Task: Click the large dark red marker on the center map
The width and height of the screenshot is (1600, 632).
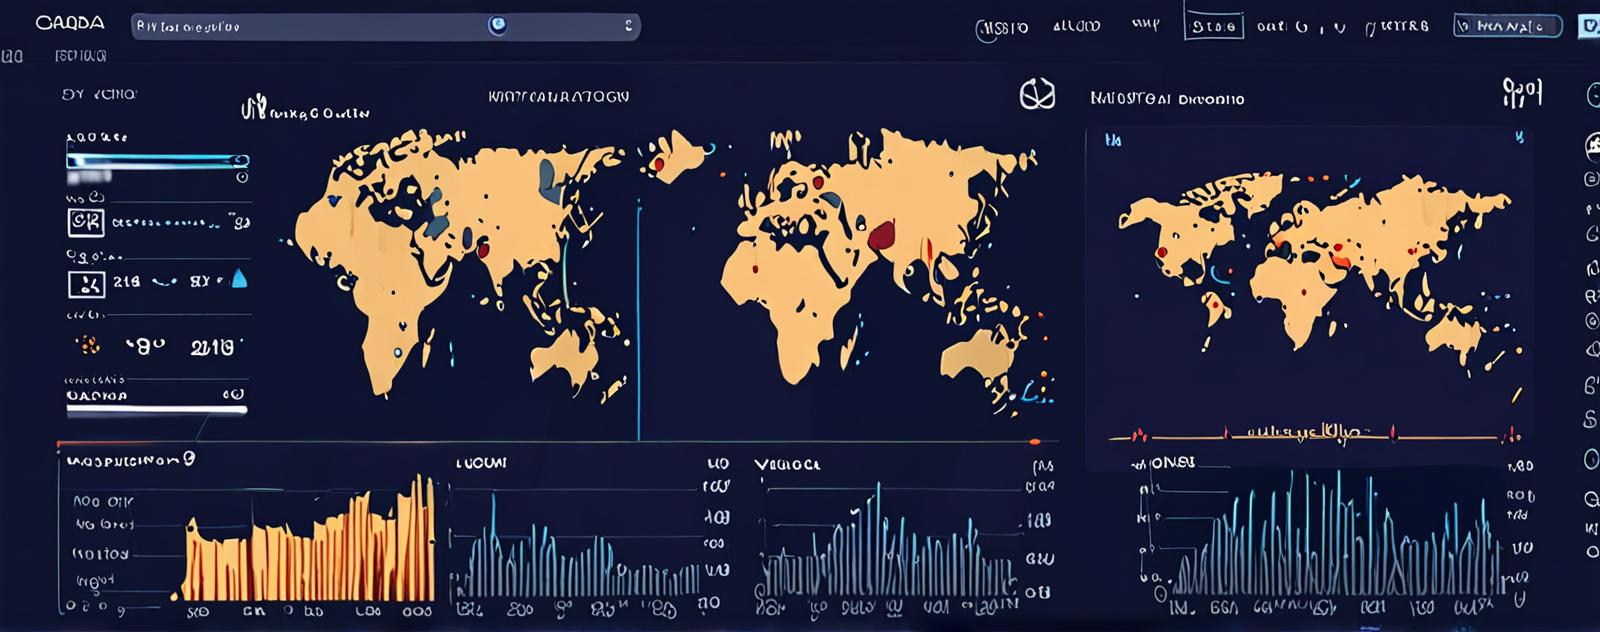Action: tap(881, 236)
